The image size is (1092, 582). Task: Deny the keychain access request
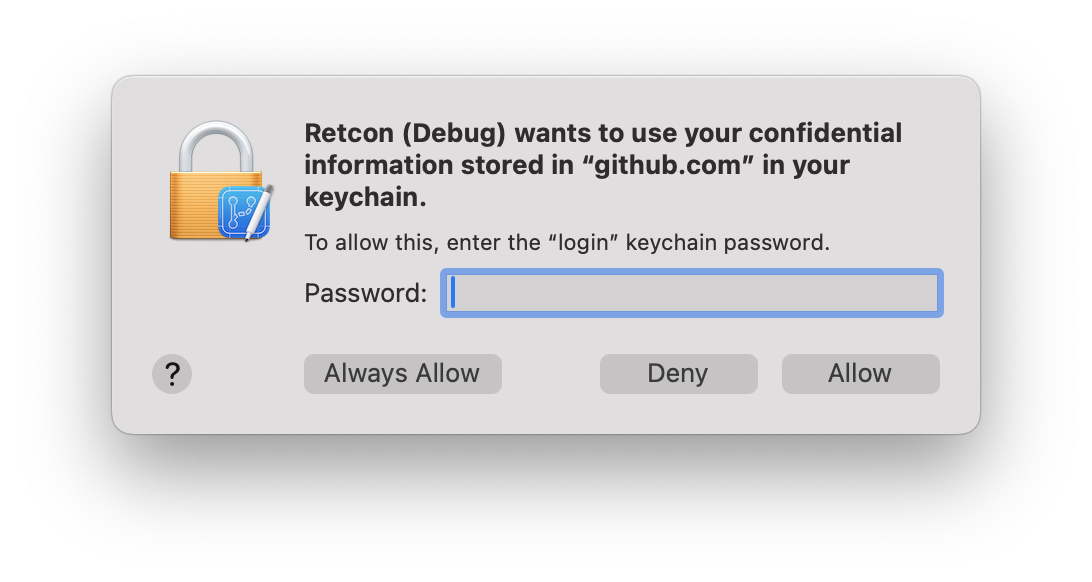pos(678,374)
